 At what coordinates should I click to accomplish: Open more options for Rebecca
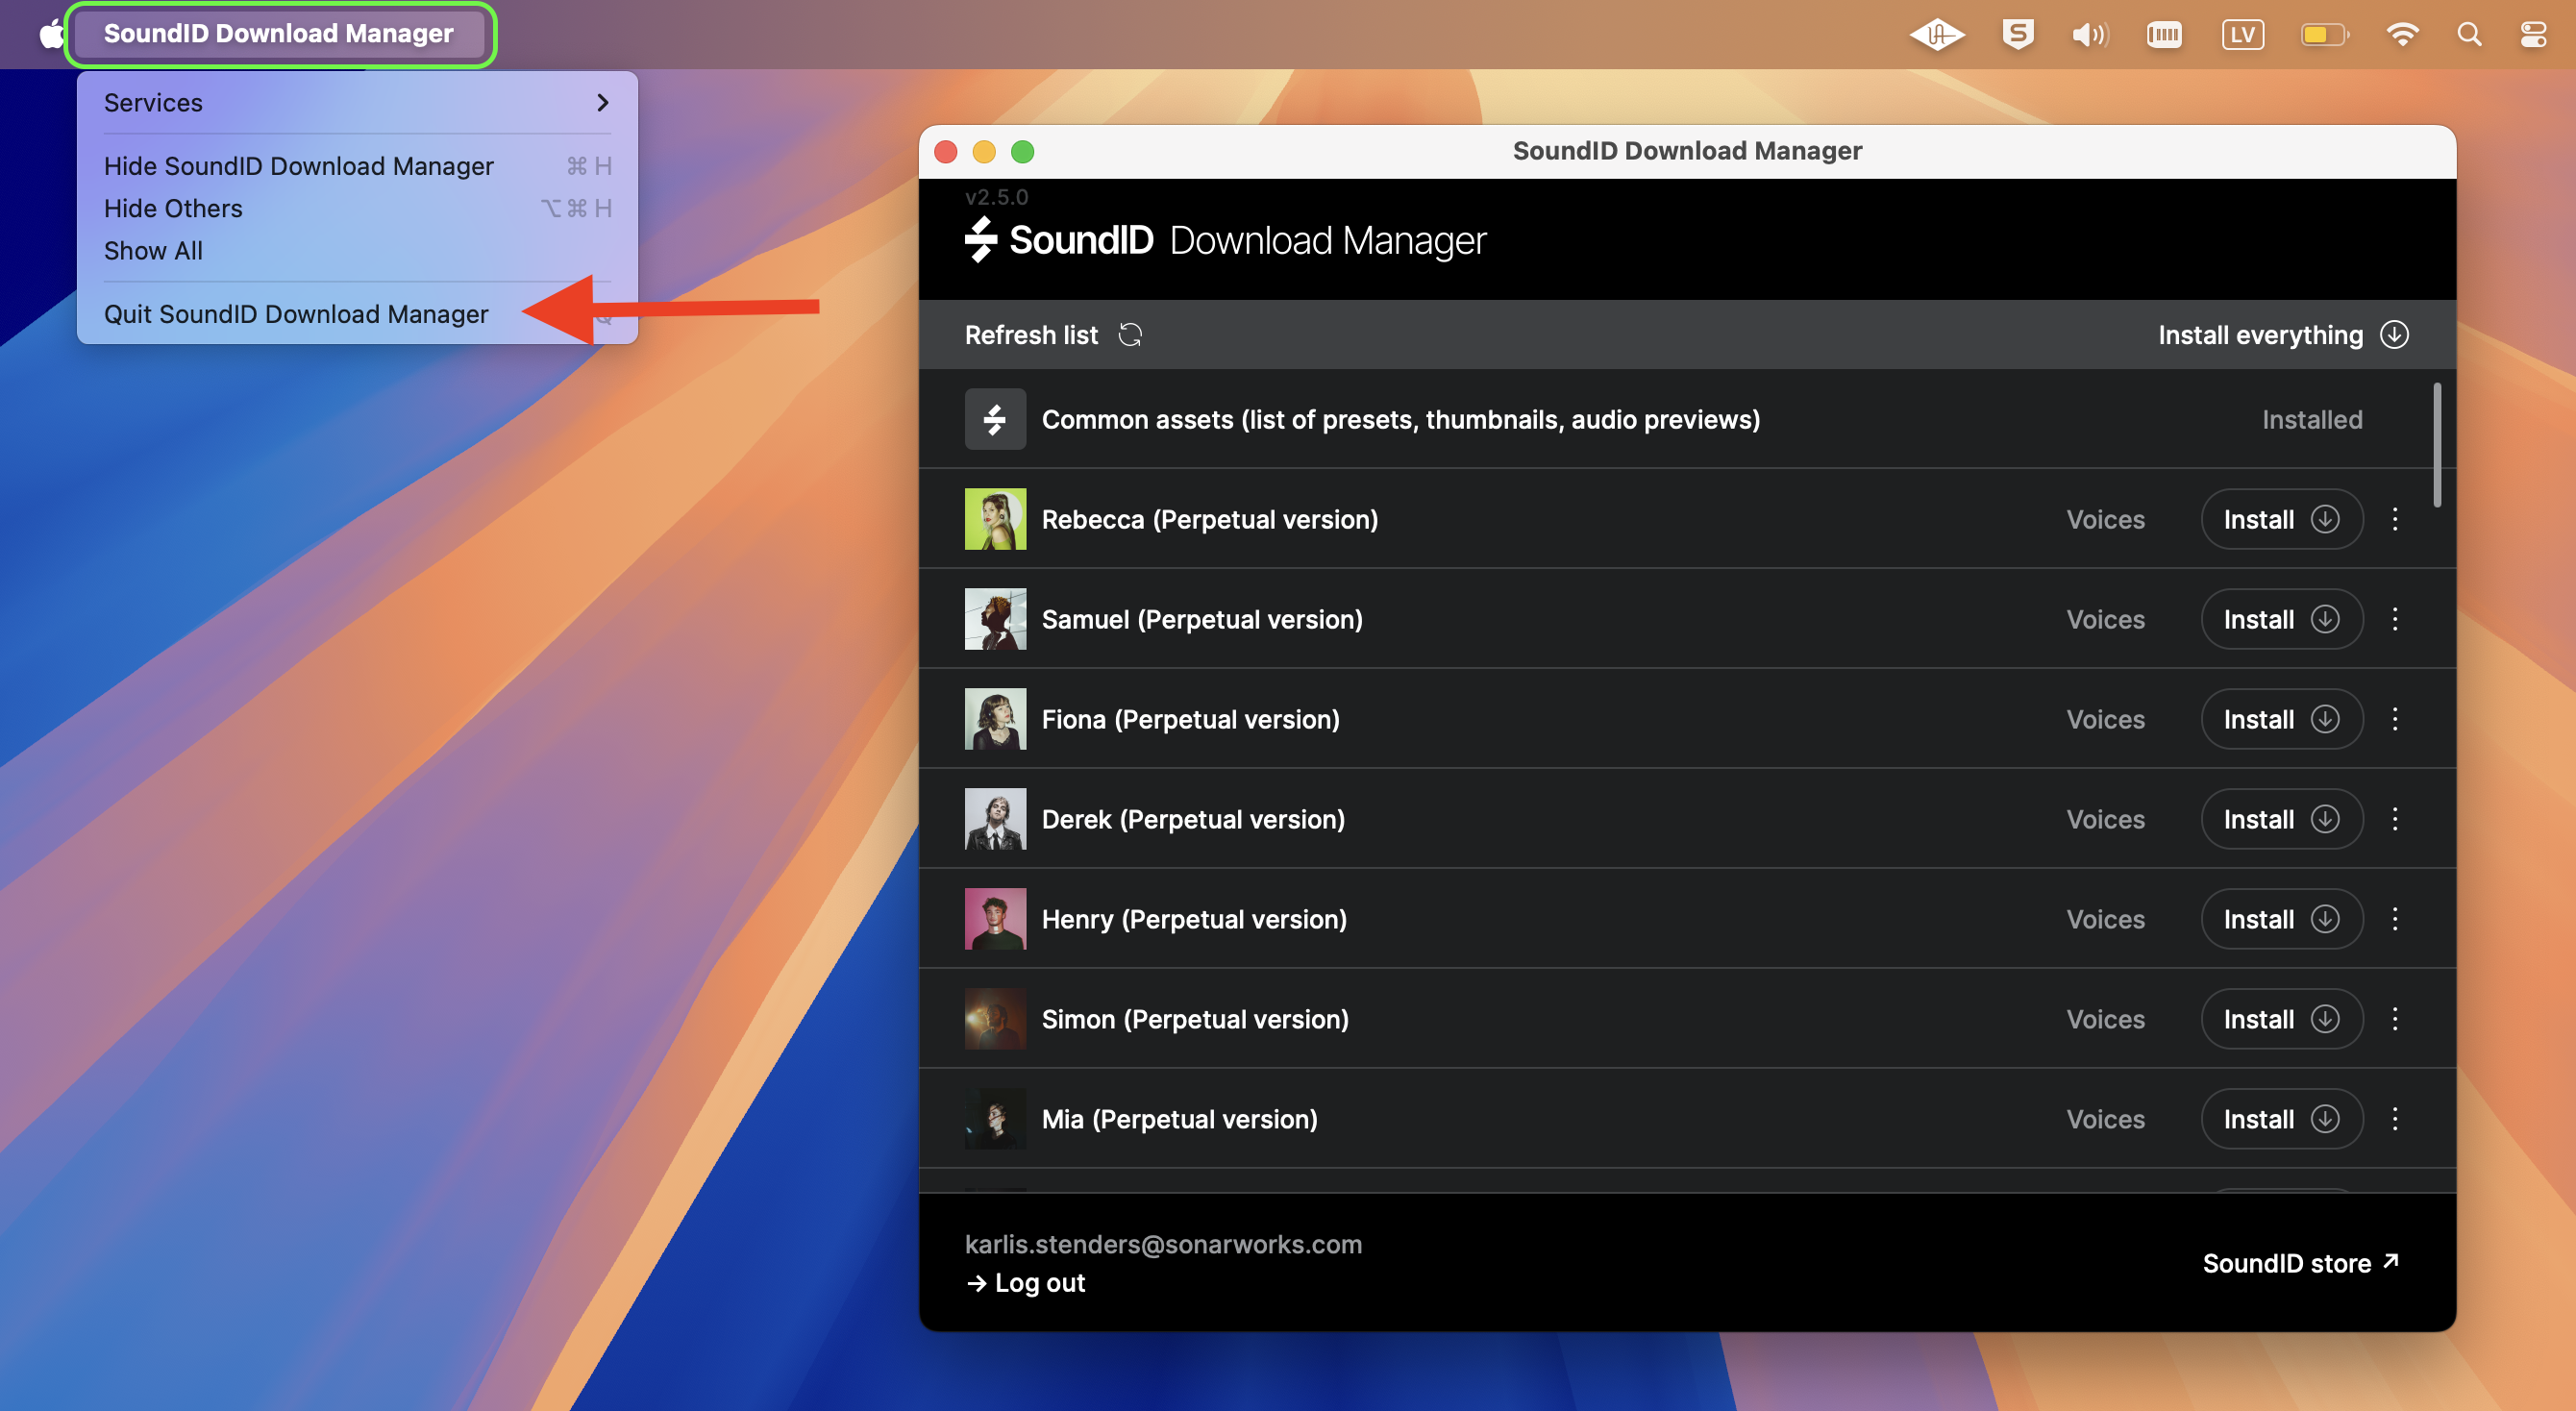(x=2395, y=519)
